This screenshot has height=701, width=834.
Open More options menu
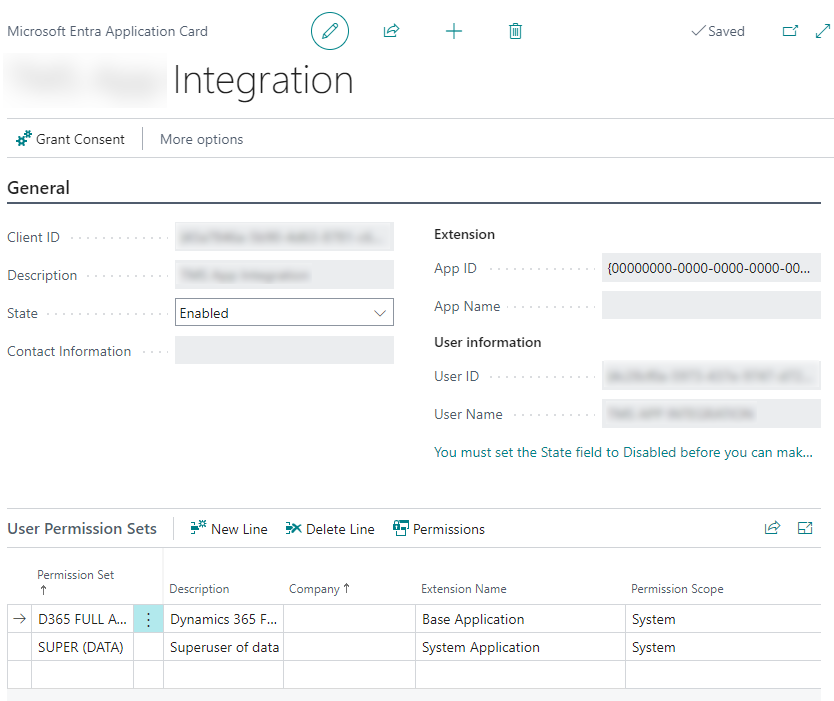point(202,139)
